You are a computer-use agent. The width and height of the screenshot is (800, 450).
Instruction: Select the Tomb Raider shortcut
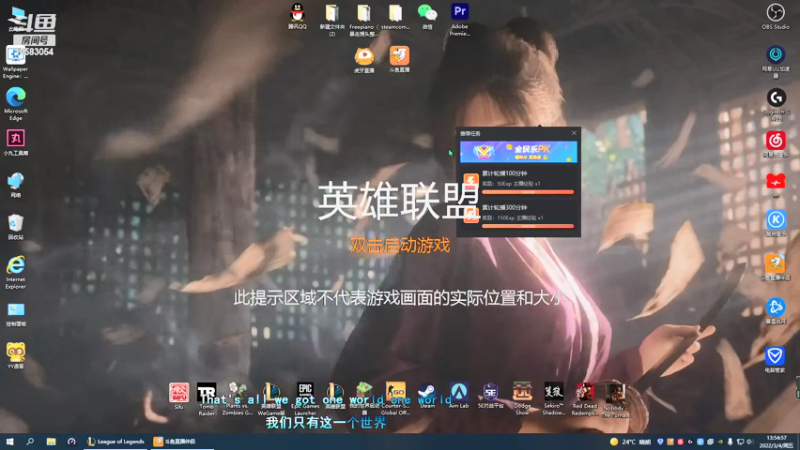tap(207, 399)
